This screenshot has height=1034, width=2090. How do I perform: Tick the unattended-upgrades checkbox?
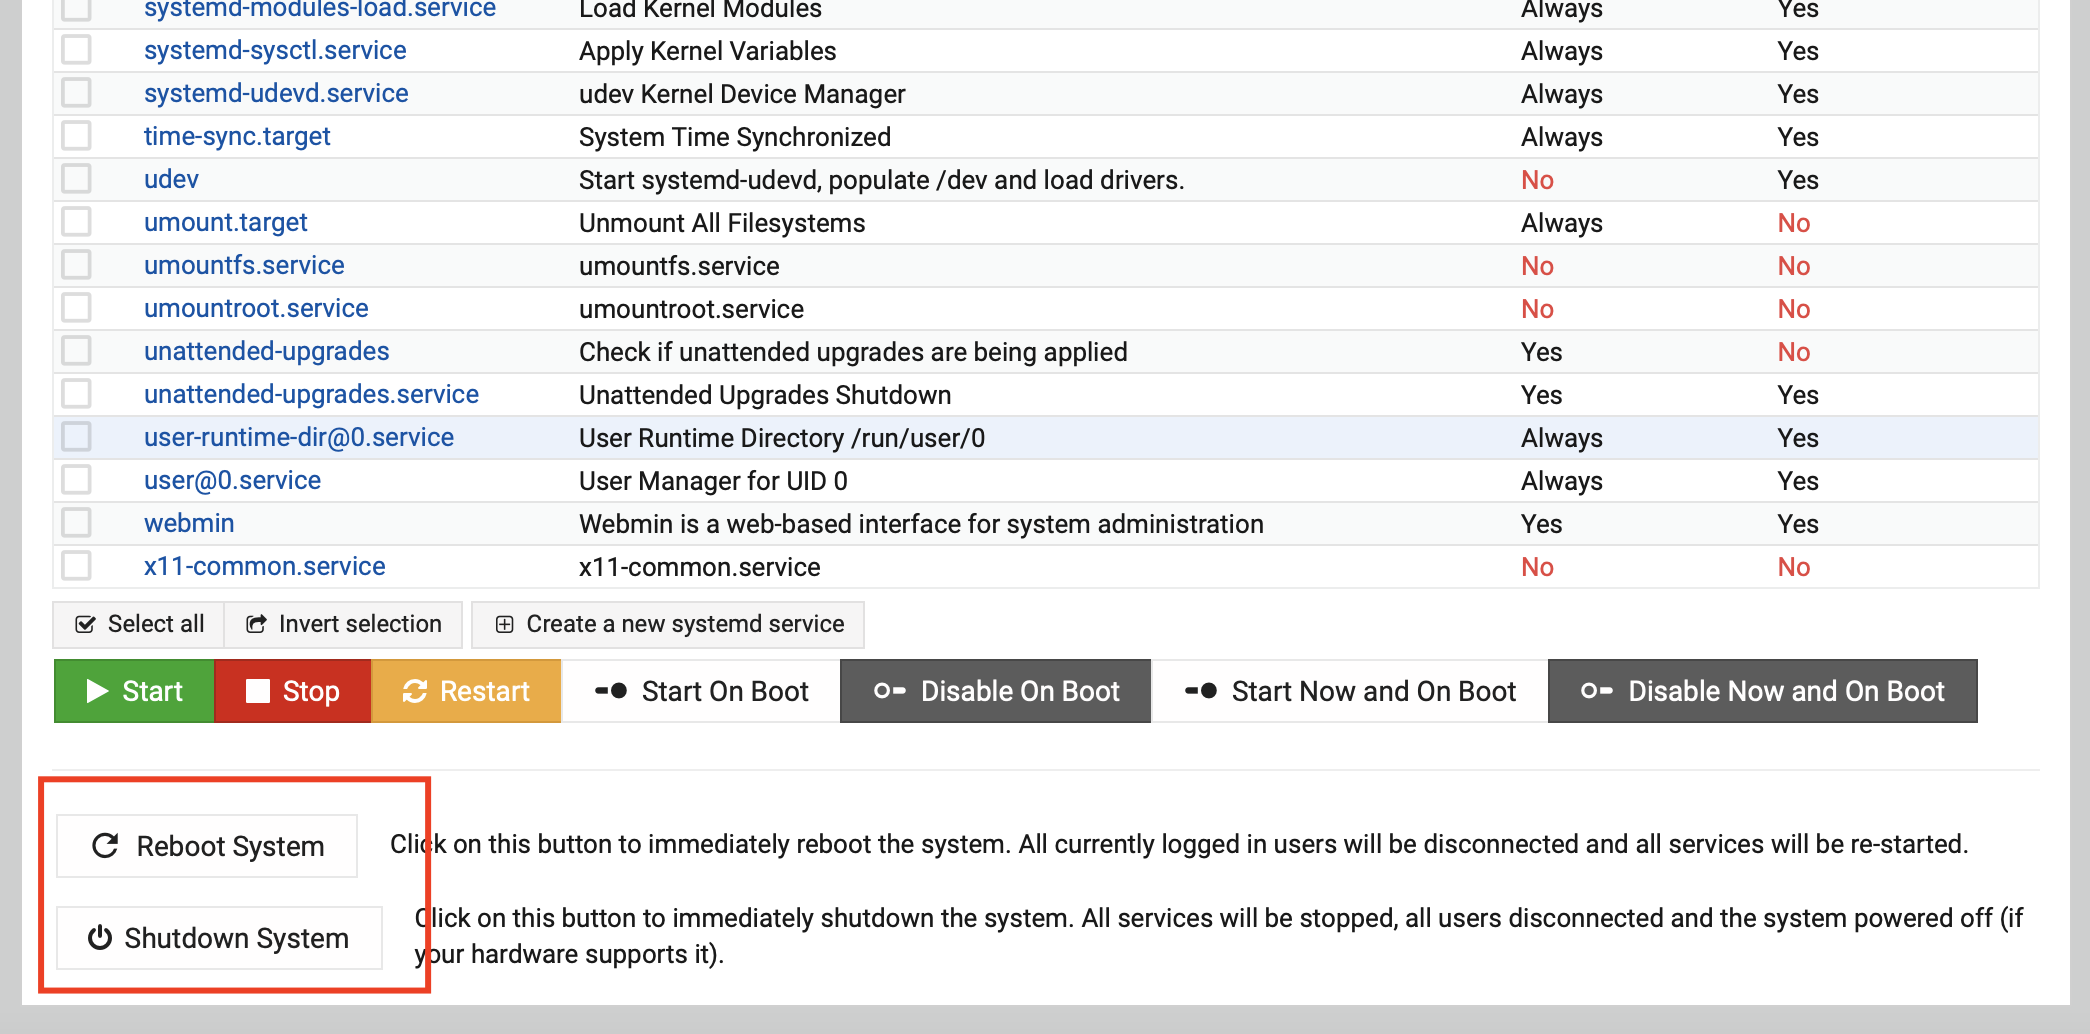(x=76, y=351)
